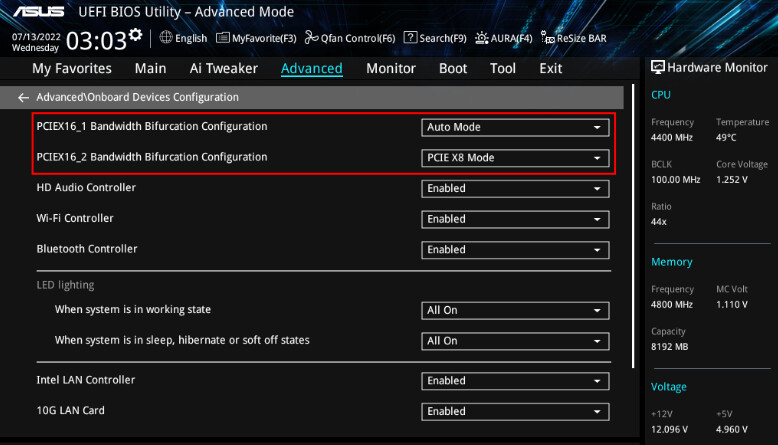Image resolution: width=778 pixels, height=445 pixels.
Task: Click the 49°C temperature value
Action: tap(726, 138)
